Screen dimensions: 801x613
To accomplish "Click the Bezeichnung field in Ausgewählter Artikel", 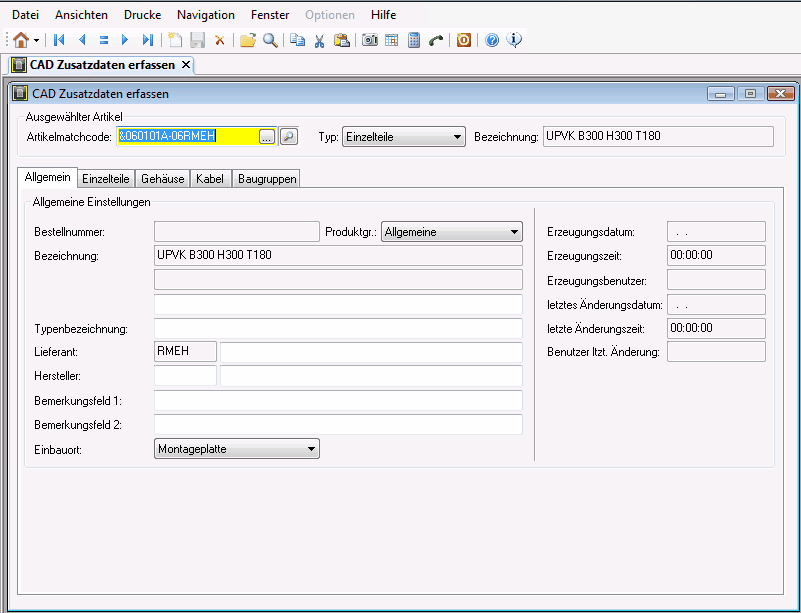I will (658, 136).
